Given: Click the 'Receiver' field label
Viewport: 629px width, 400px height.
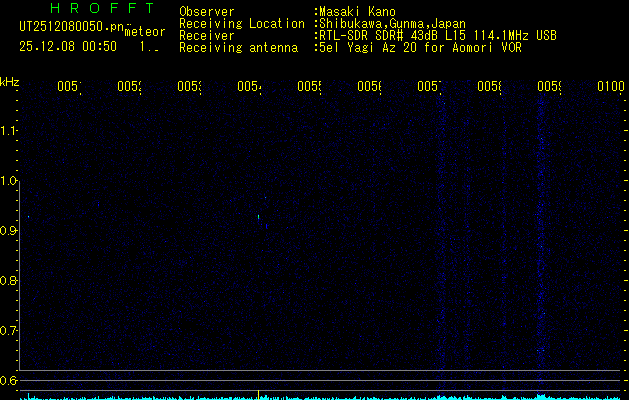Looking at the screenshot, I should [207, 36].
